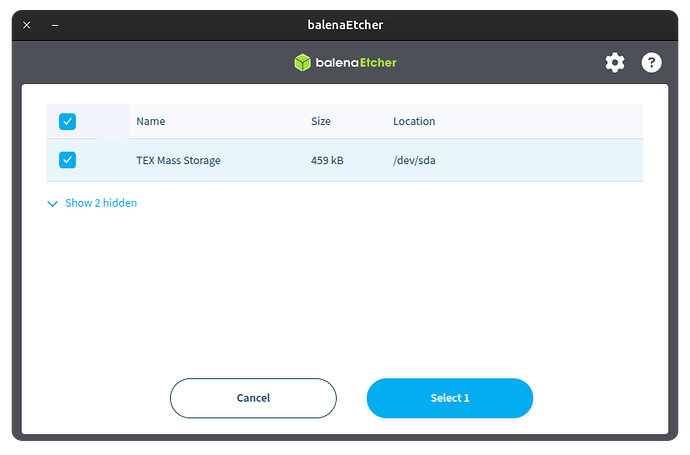Cancel the drive selection dialog
Screen dimensions: 690x455
[253, 398]
